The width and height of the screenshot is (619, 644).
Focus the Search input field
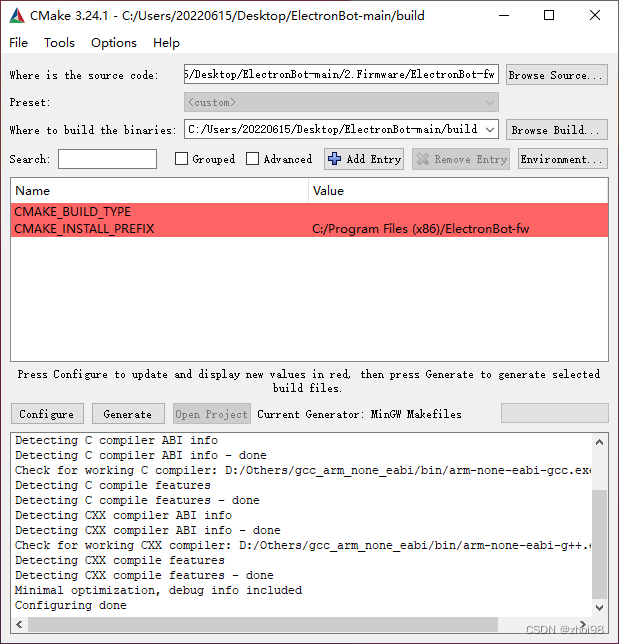(107, 159)
